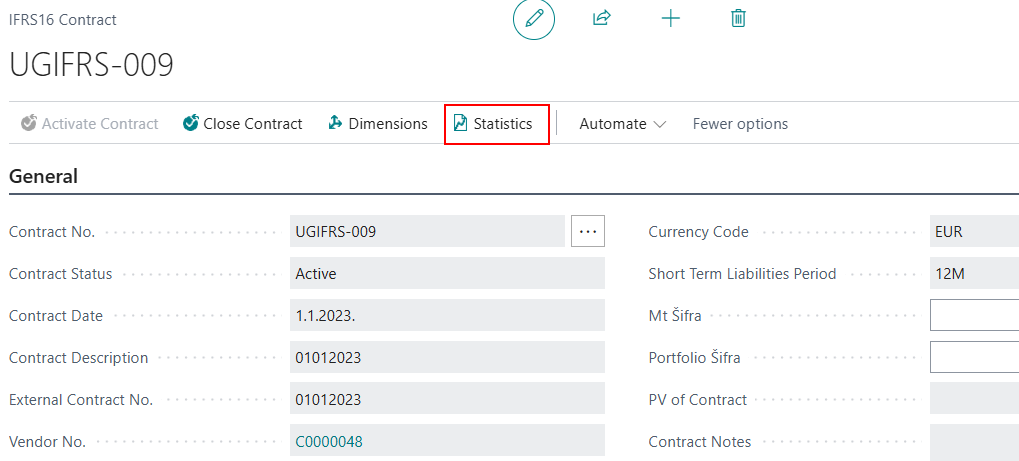
Task: Click the UGIFRS-009 page title
Action: (x=92, y=64)
